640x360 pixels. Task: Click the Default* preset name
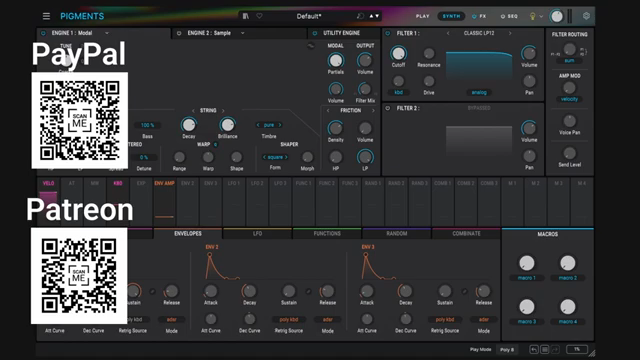click(x=309, y=16)
